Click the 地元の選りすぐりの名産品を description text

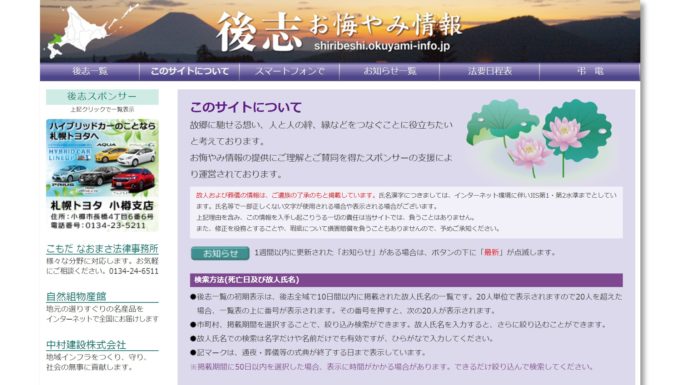[102, 314]
